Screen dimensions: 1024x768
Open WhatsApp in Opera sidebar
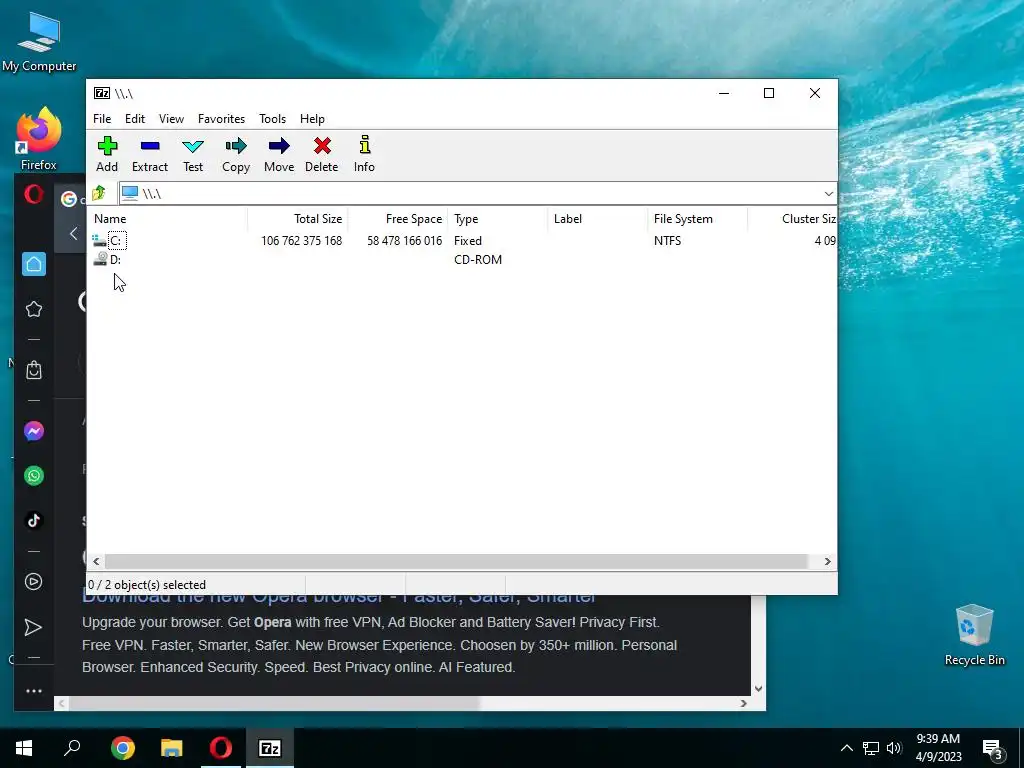34,475
